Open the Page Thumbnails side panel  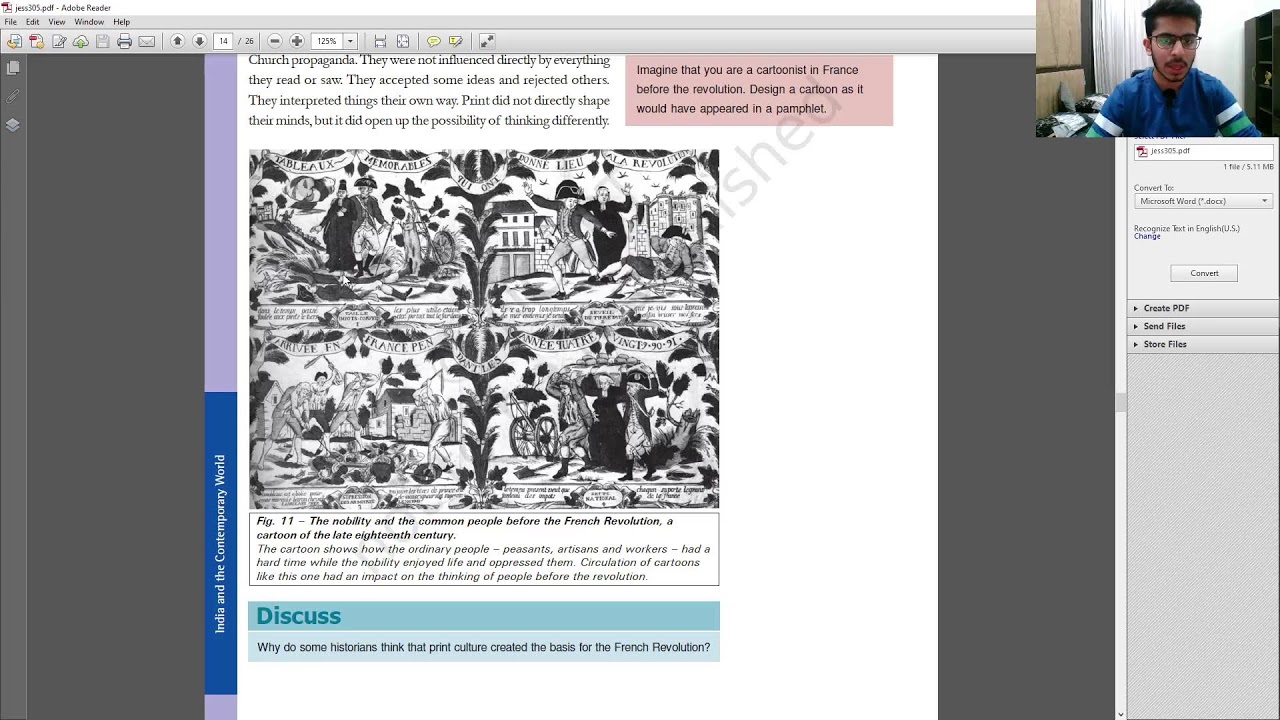[x=13, y=68]
